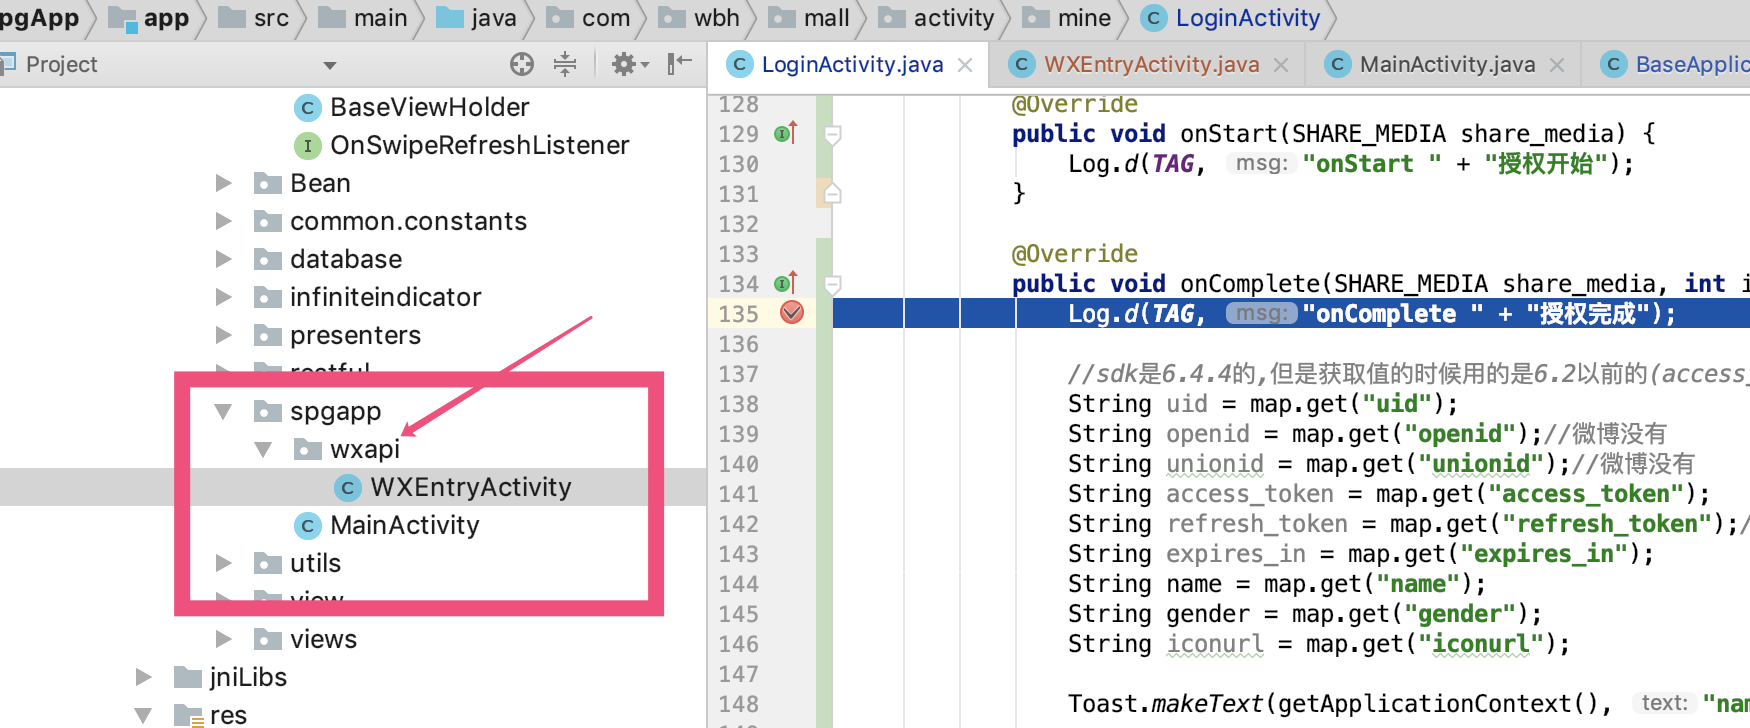Click the jniLibs folder icon
Image resolution: width=1750 pixels, height=728 pixels.
click(187, 678)
